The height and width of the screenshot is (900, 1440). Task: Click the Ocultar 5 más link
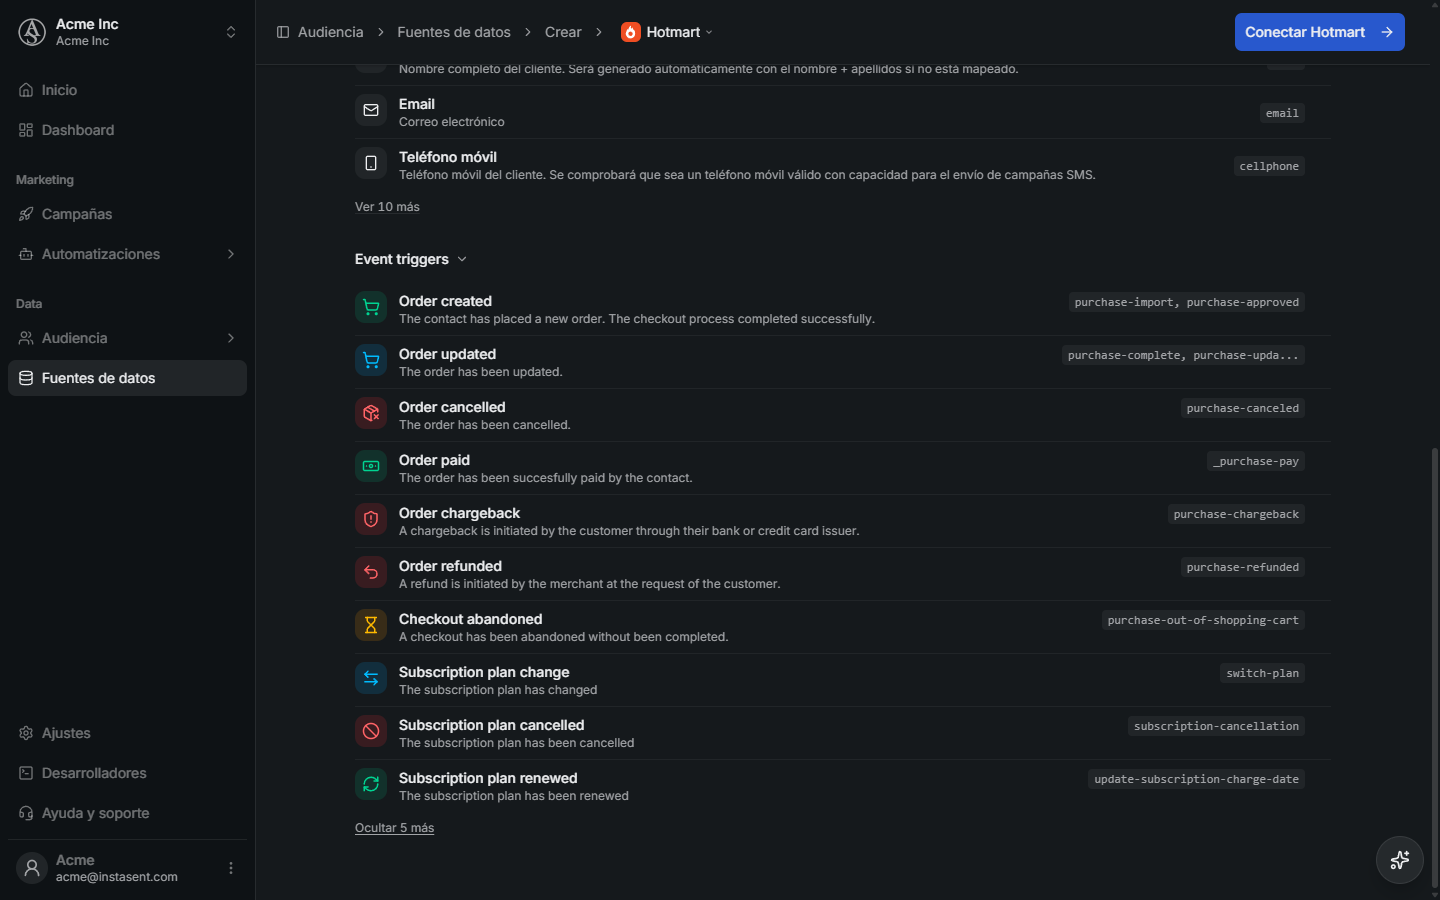point(394,828)
